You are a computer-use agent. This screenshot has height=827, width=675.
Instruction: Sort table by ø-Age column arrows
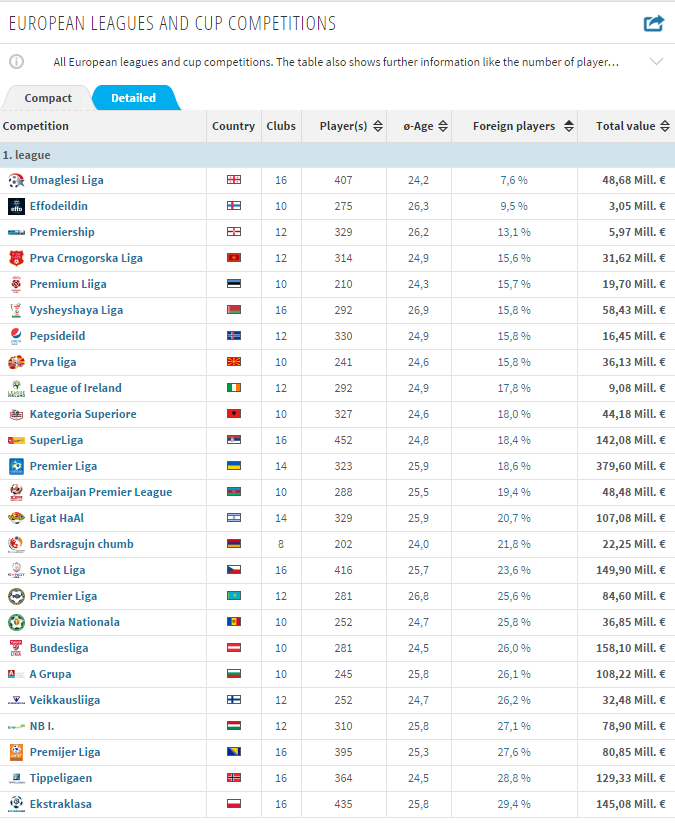coord(443,126)
